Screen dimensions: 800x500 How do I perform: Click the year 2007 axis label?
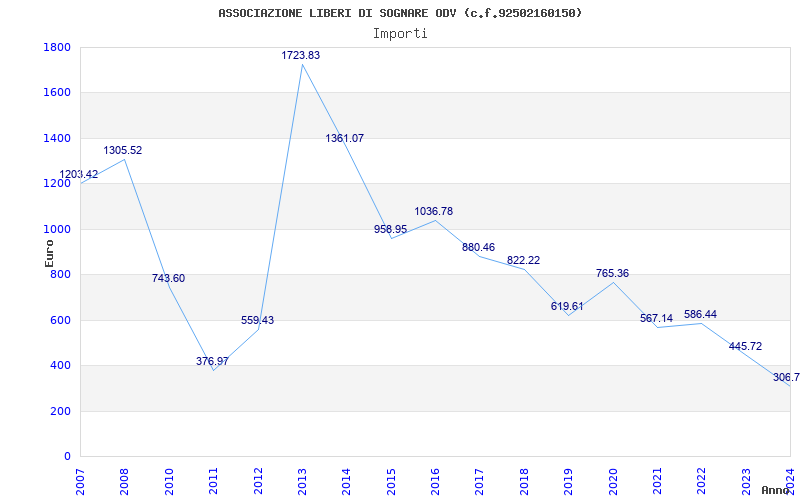(80, 482)
